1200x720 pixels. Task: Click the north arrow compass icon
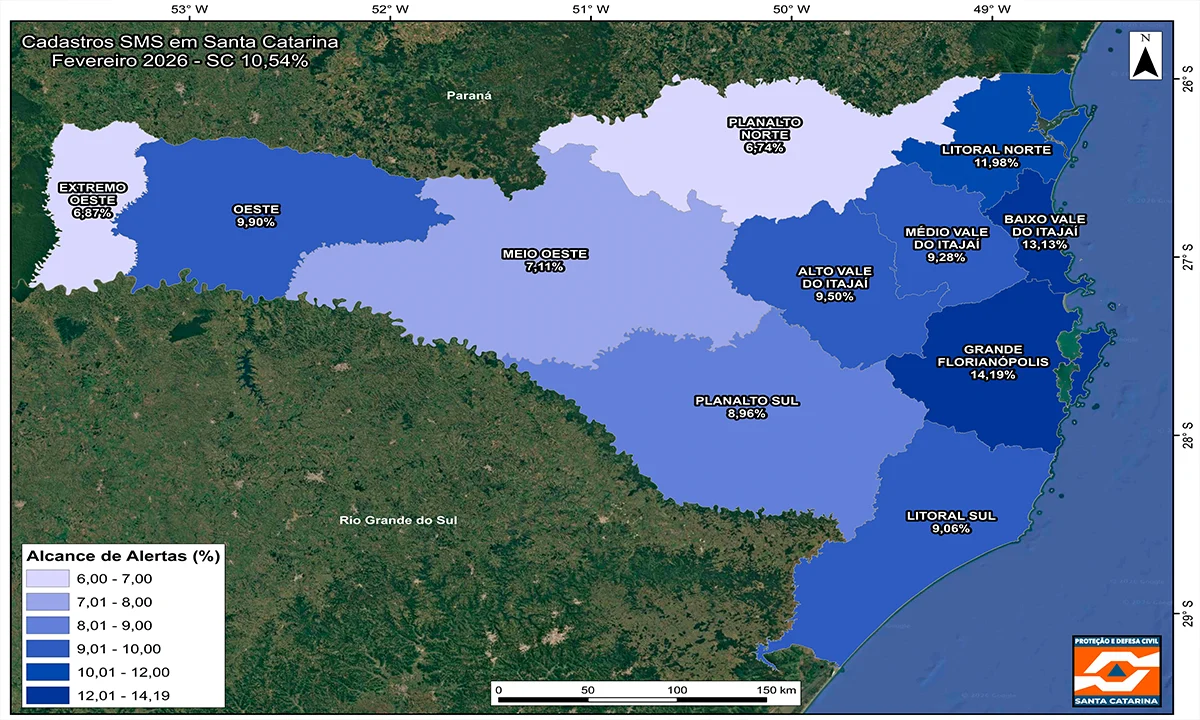[x=1145, y=56]
